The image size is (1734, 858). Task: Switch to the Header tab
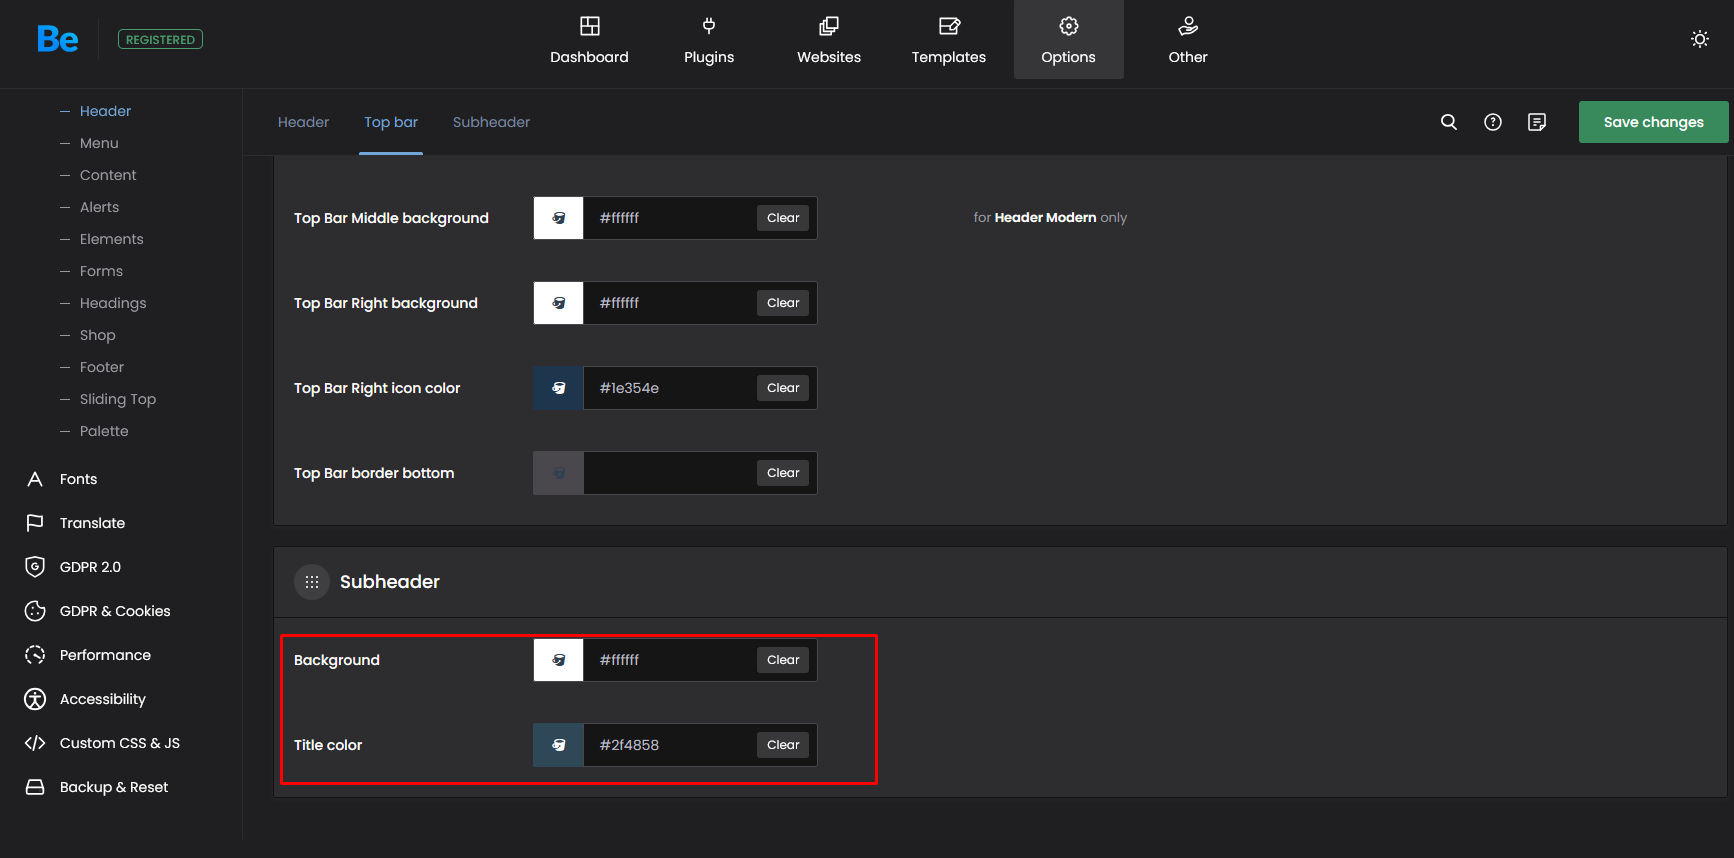tap(303, 122)
